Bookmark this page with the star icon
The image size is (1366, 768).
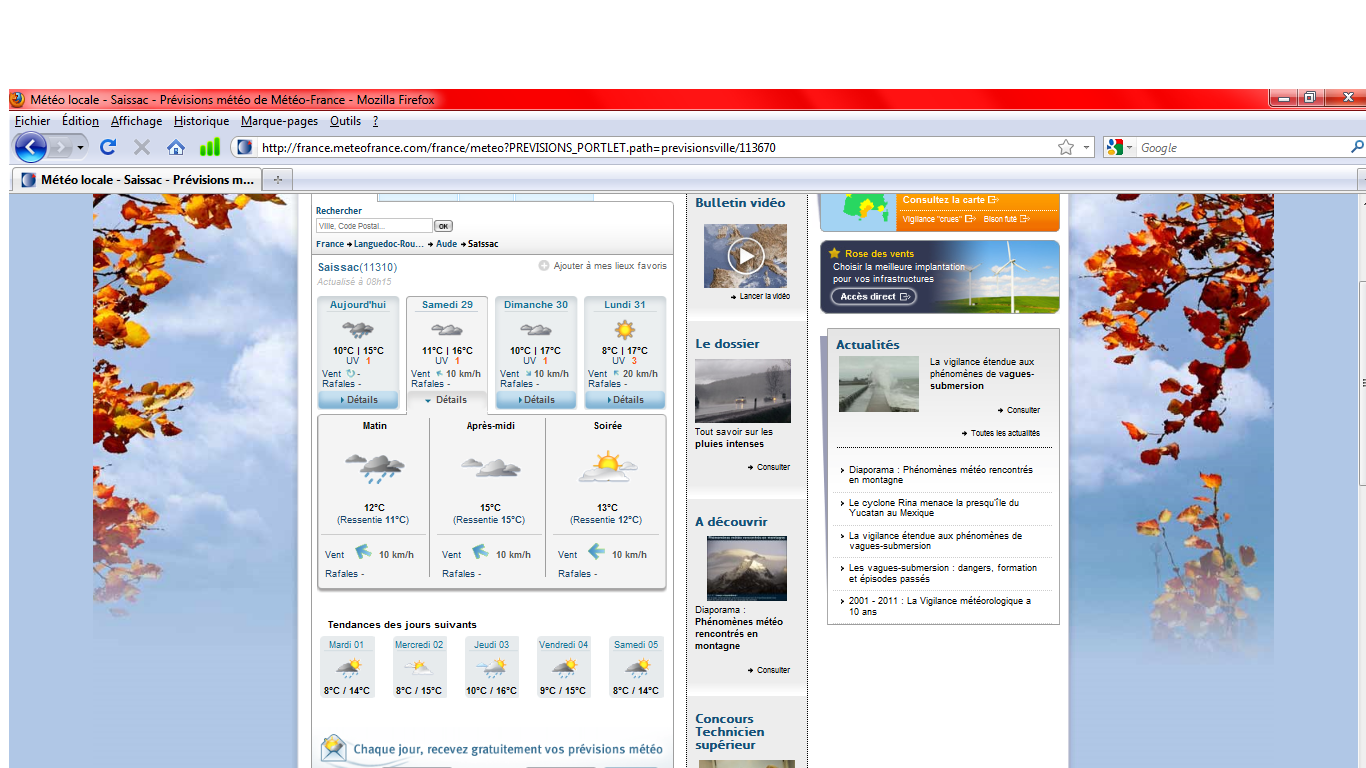coord(1066,148)
